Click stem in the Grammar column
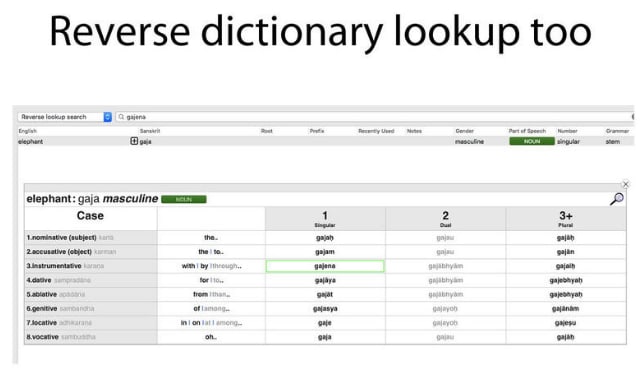643x372 pixels. point(613,141)
